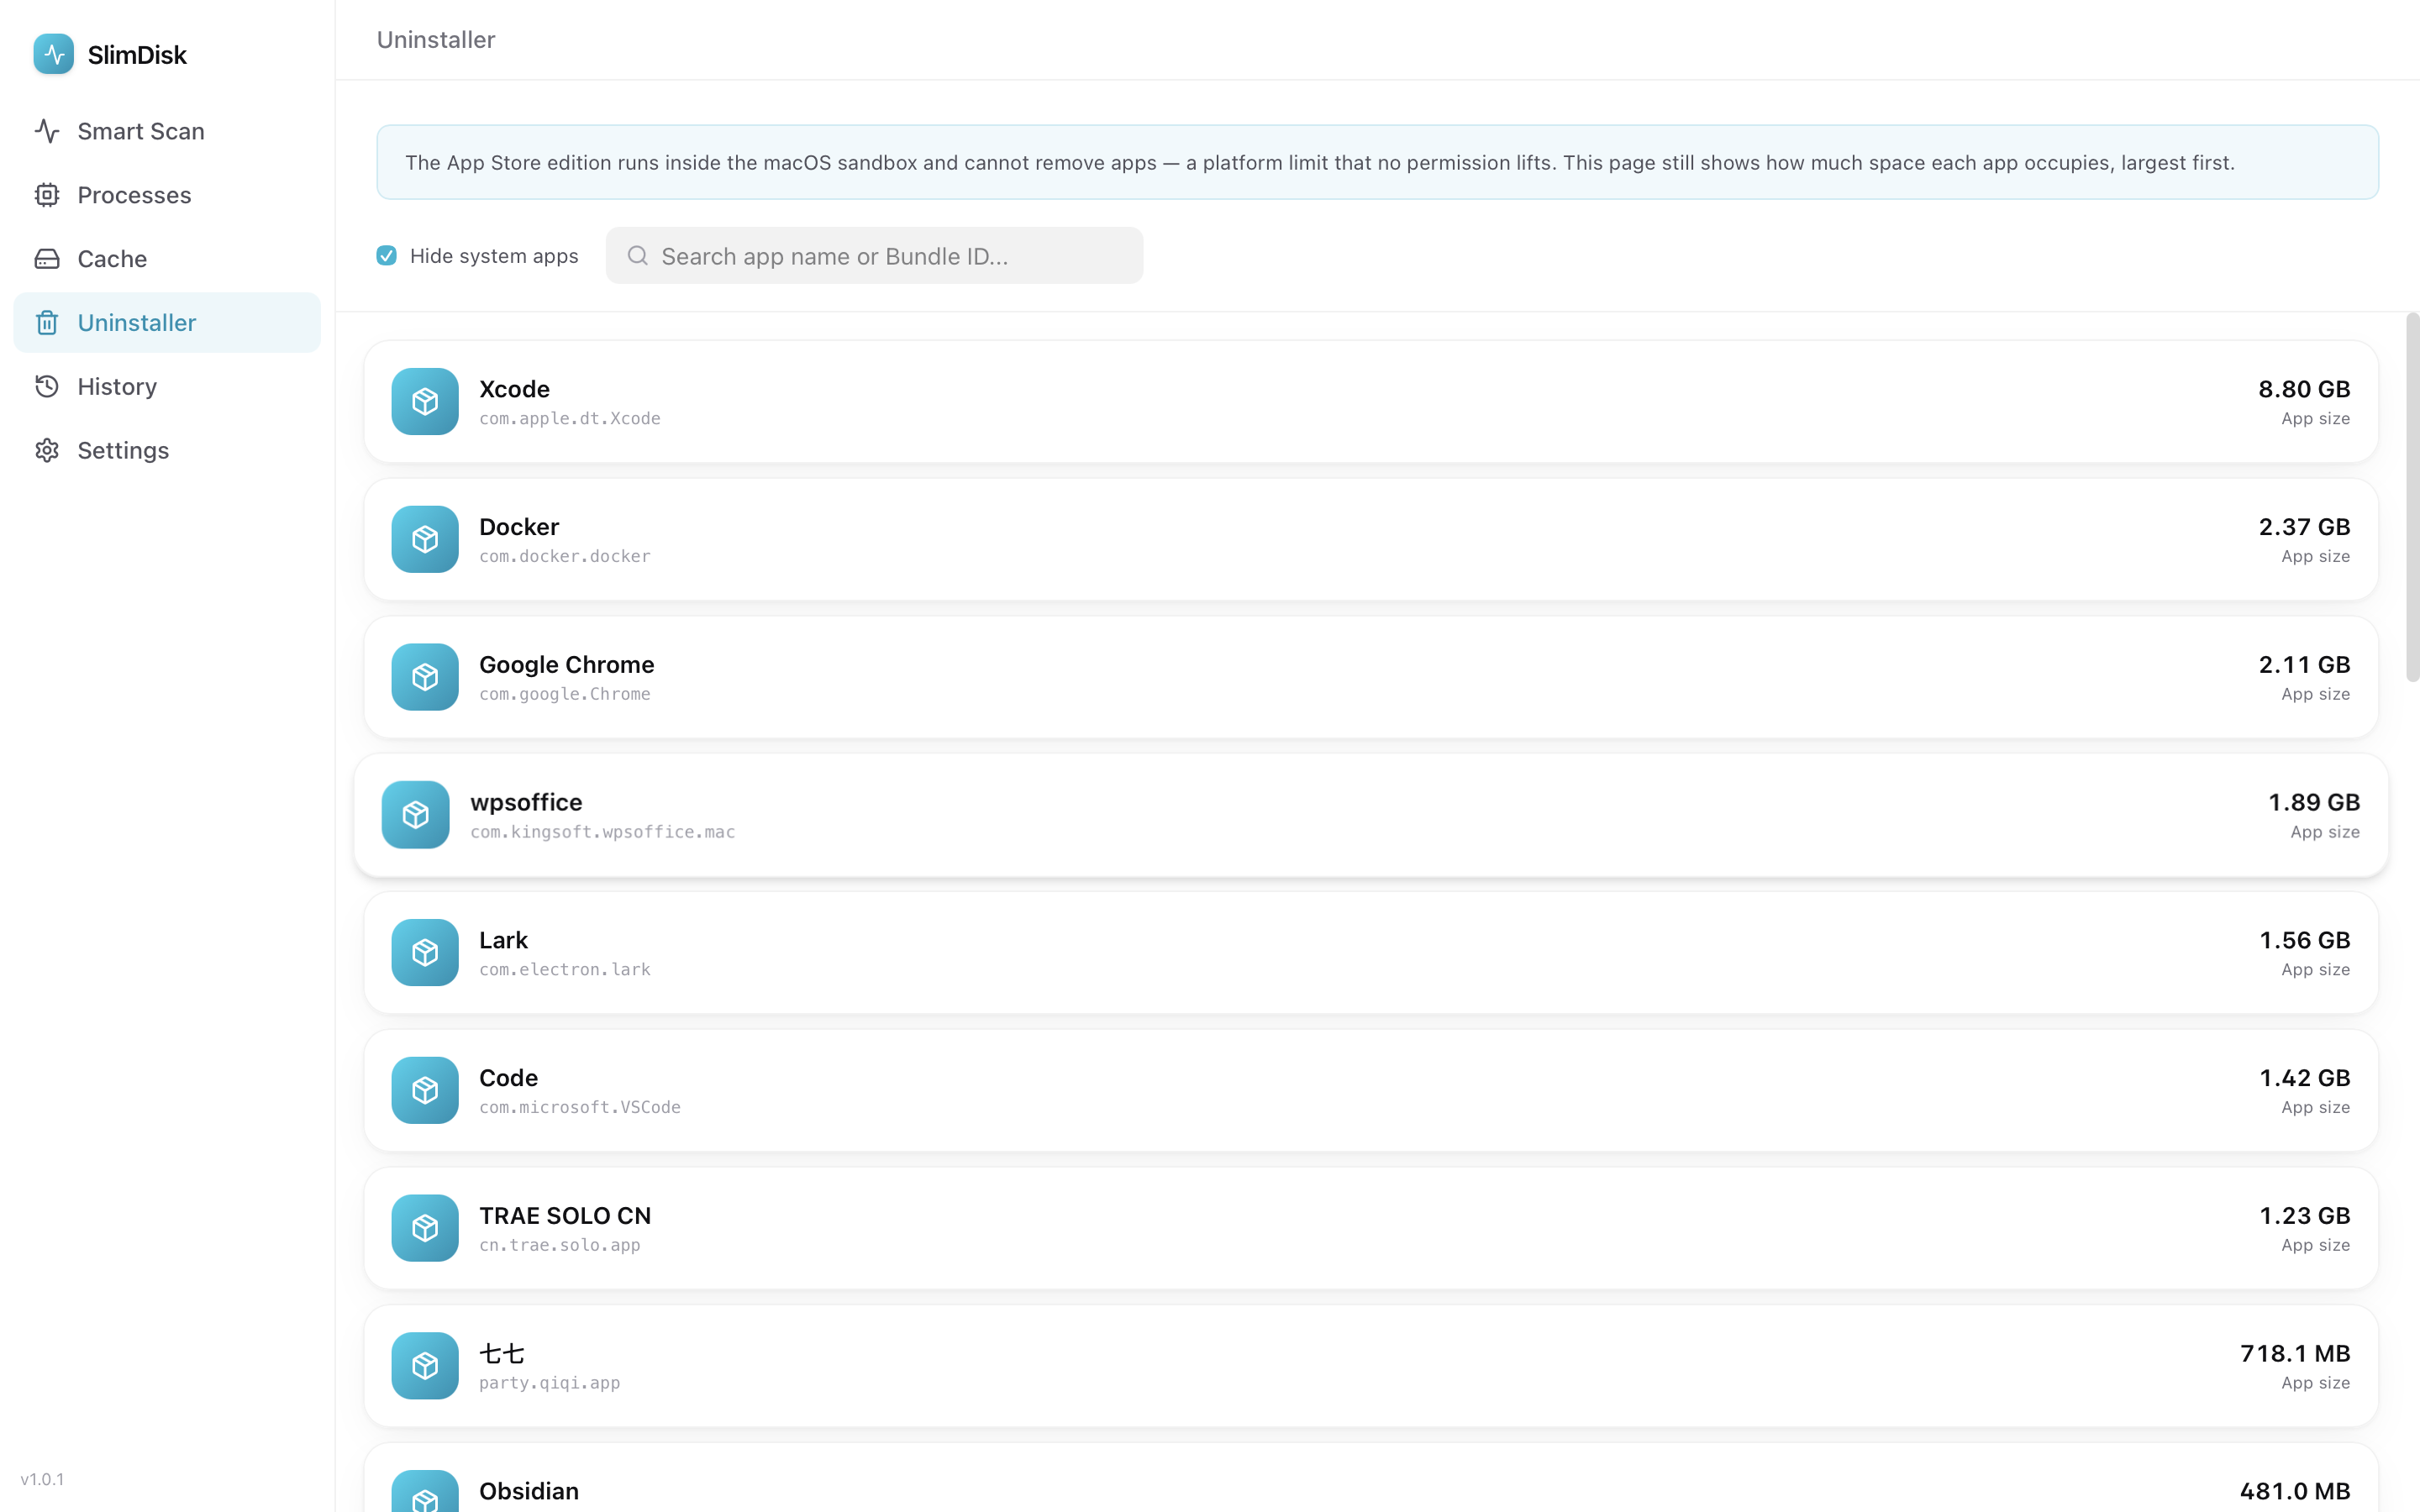Click the Google Chrome package icon
Viewport: 2420px width, 1512px height.
pos(425,677)
